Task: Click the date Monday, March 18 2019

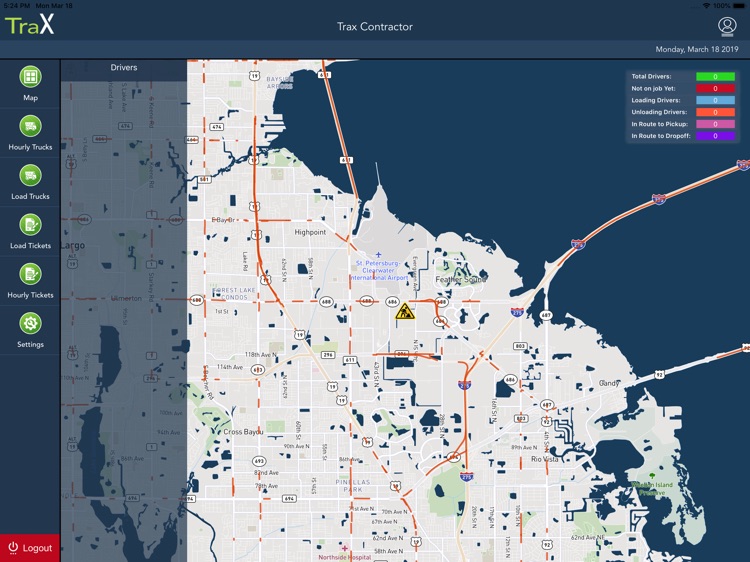Action: click(x=697, y=49)
